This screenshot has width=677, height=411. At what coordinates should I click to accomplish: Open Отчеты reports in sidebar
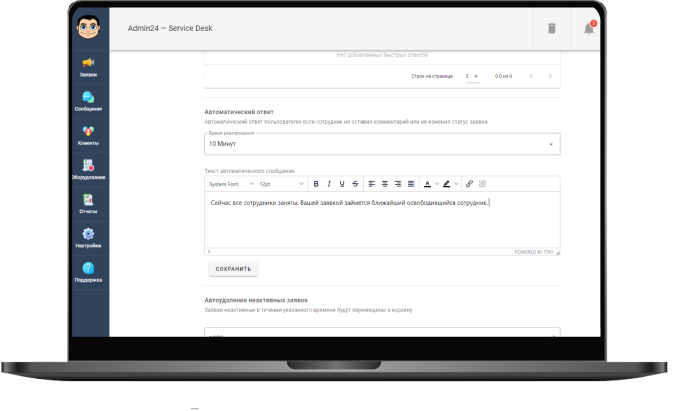click(88, 204)
